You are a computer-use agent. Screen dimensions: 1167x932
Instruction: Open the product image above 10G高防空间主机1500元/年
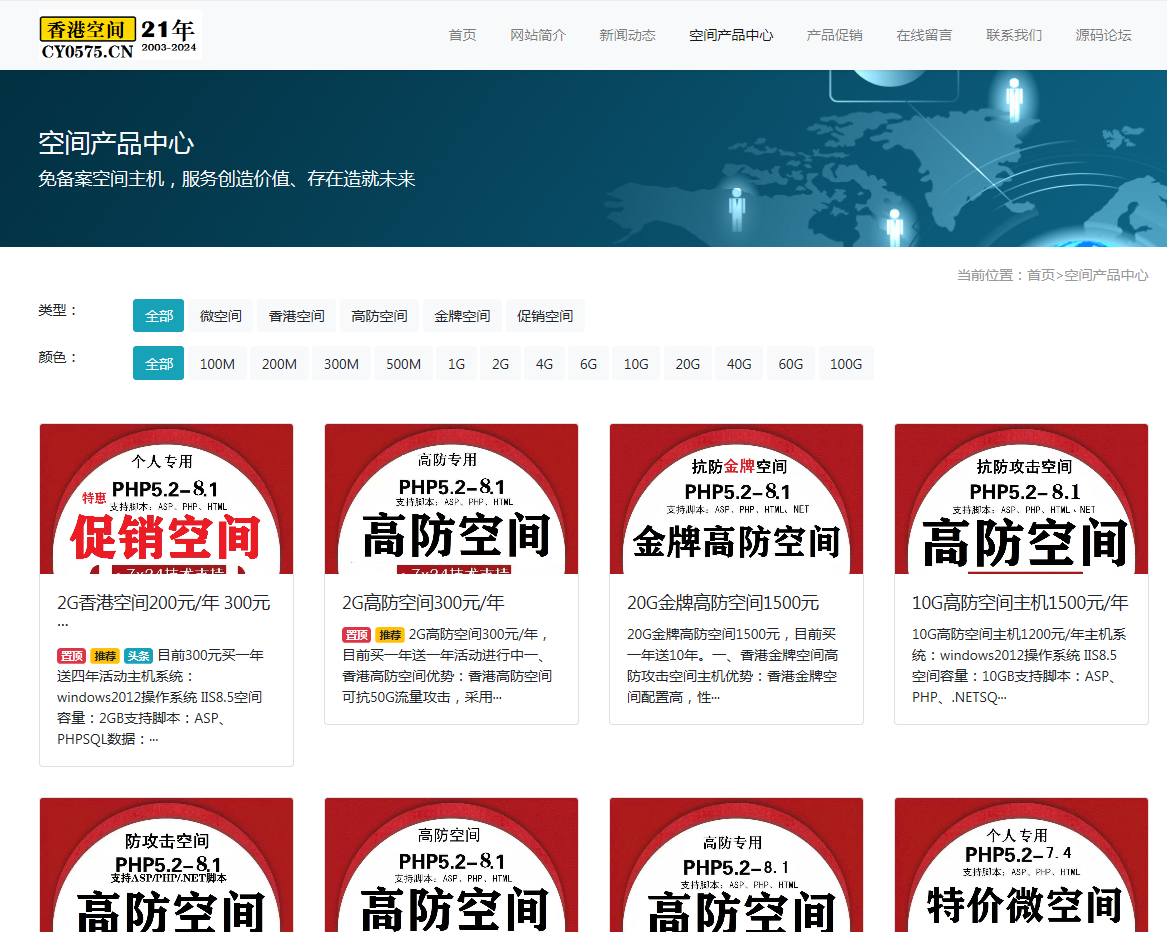[x=1021, y=499]
